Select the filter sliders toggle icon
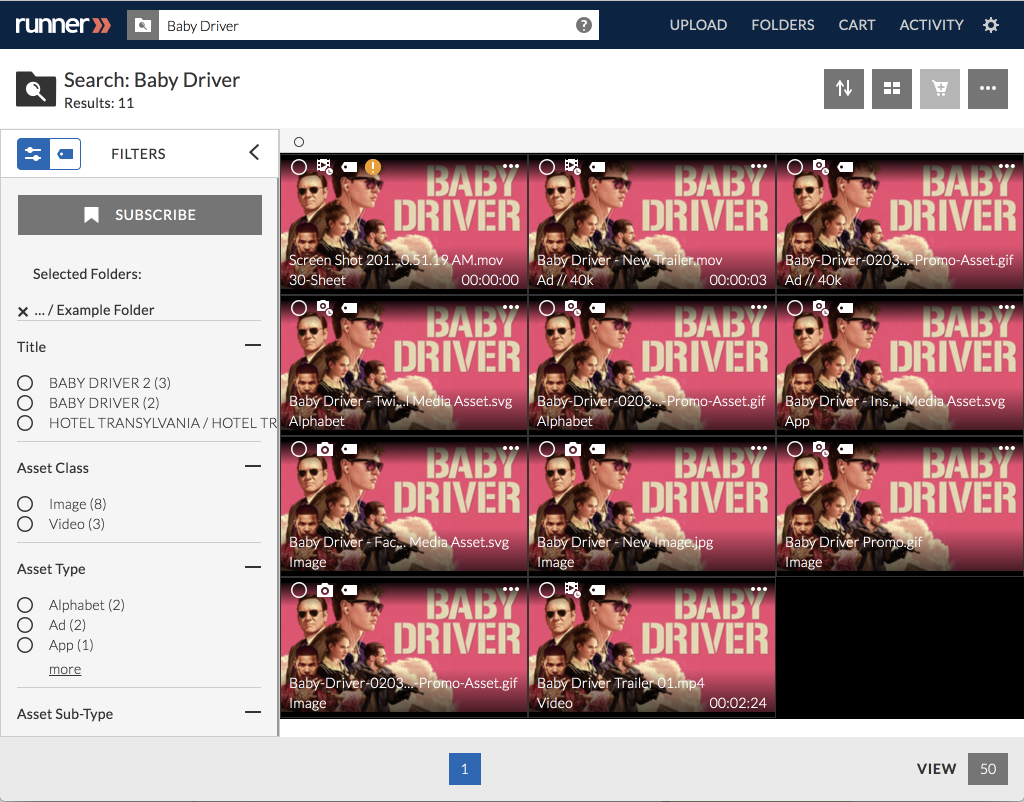The image size is (1024, 802). pyautogui.click(x=33, y=154)
